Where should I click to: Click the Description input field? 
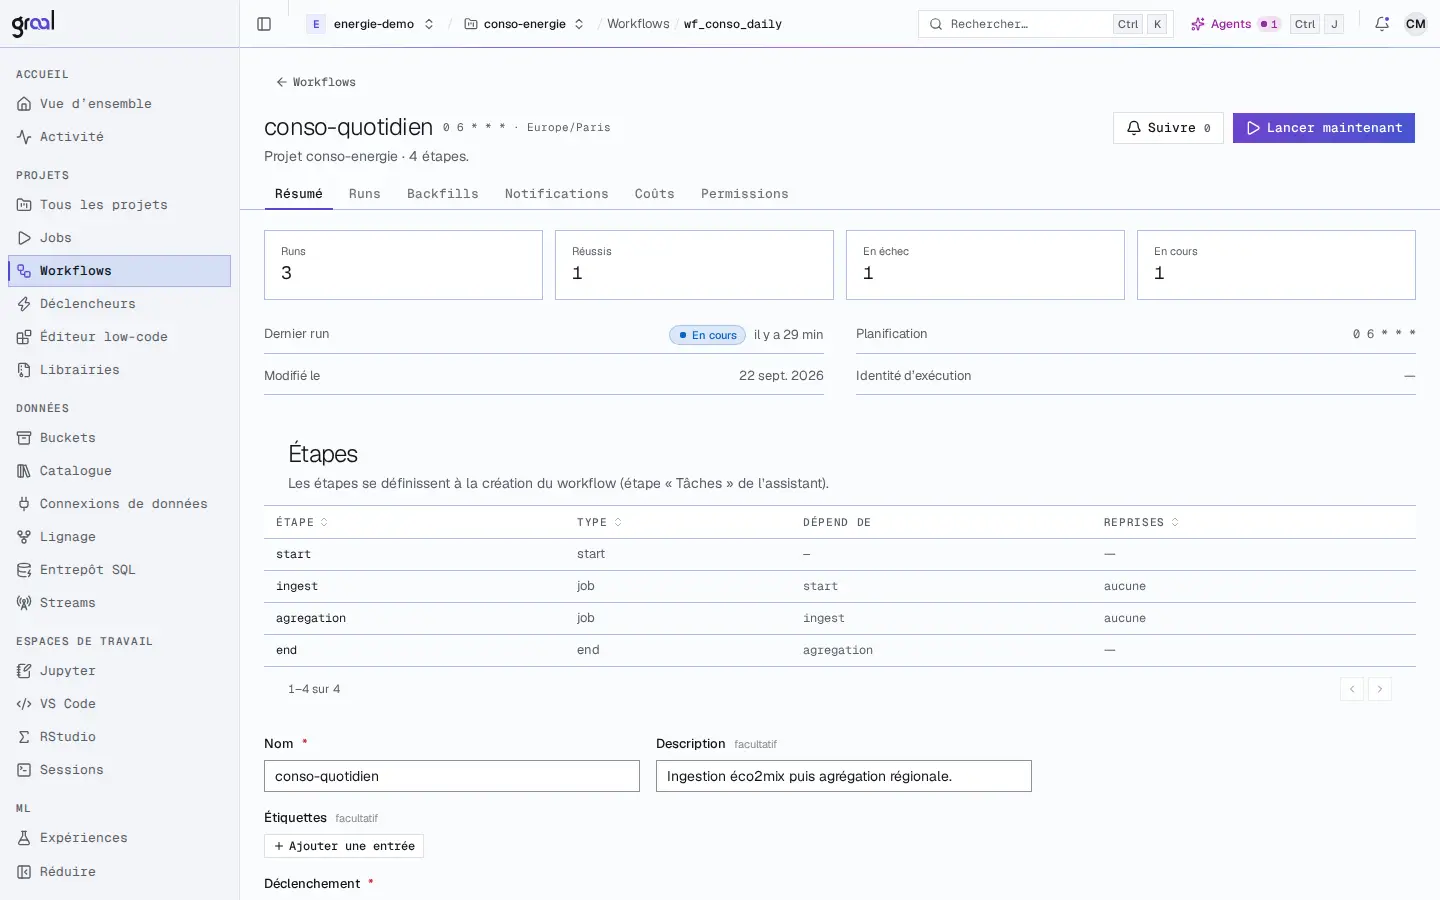pos(844,776)
